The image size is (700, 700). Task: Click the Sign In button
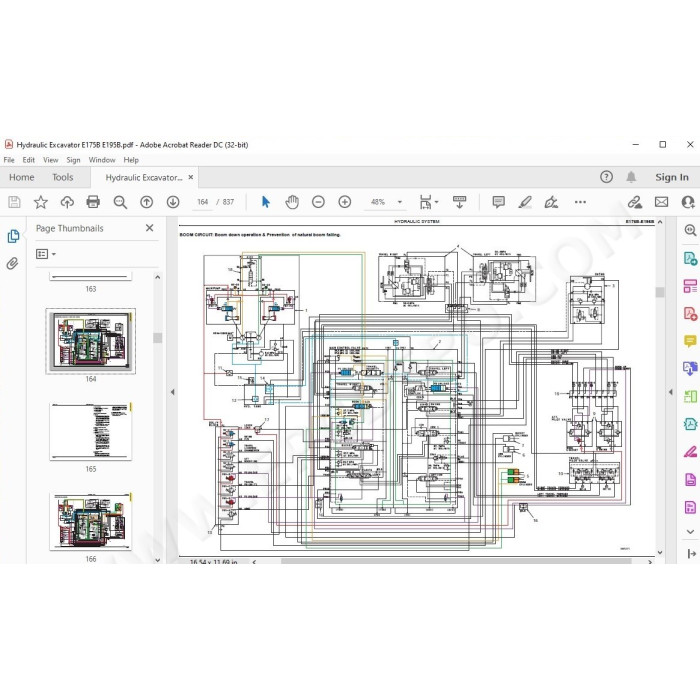pos(671,177)
